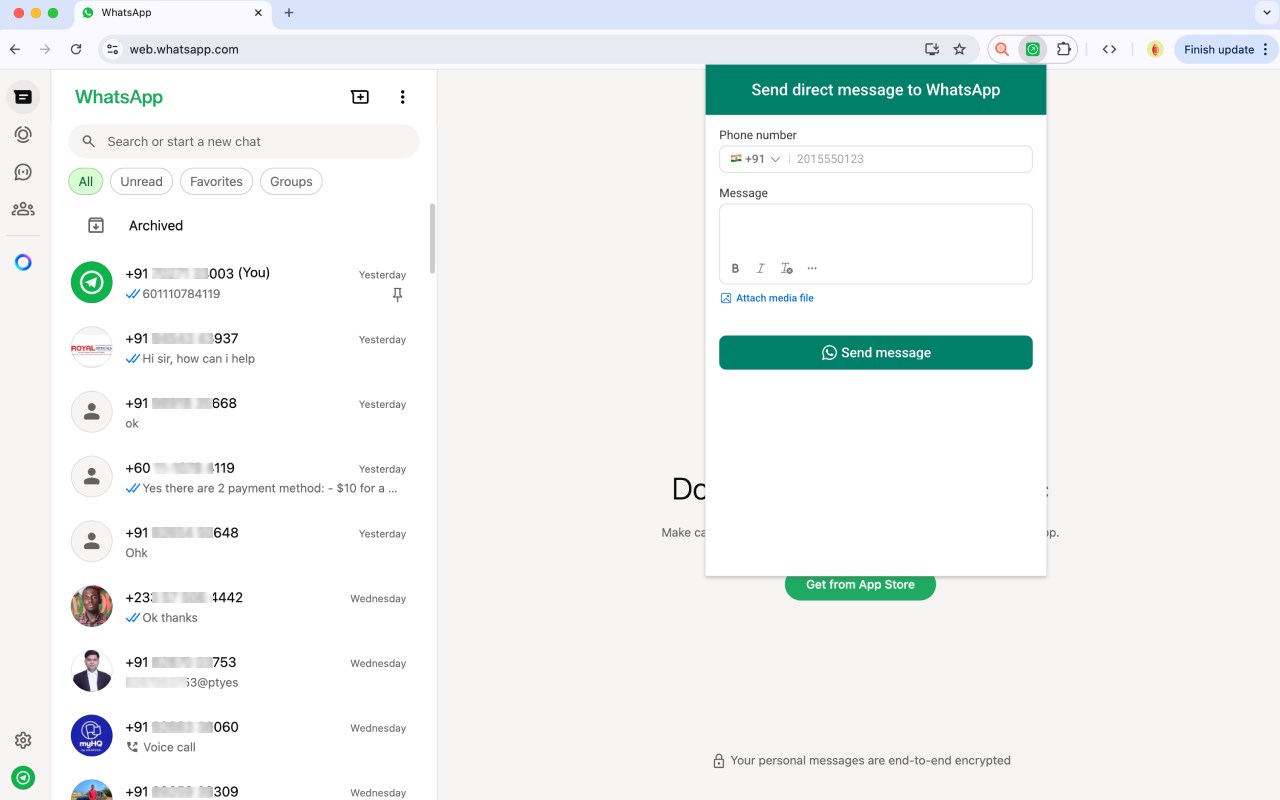The height and width of the screenshot is (800, 1280).
Task: Select the Groups chat filter
Action: coord(291,181)
